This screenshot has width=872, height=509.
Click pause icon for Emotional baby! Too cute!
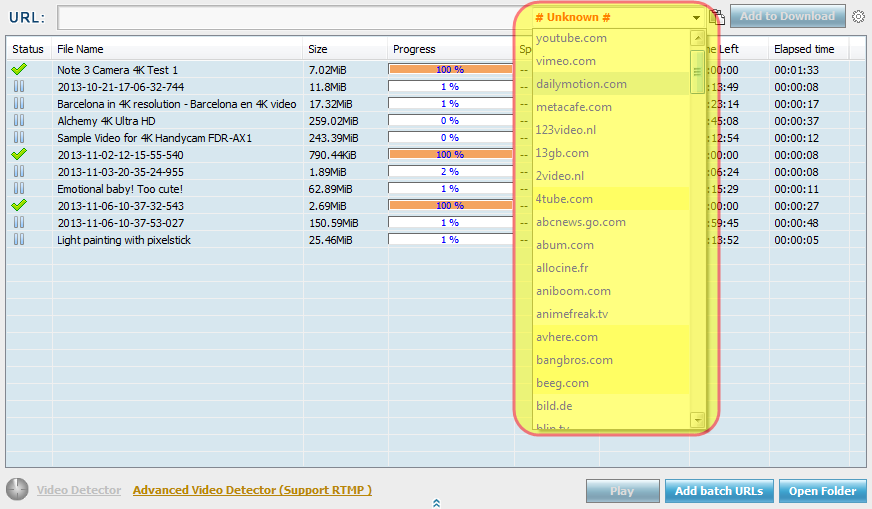19,188
